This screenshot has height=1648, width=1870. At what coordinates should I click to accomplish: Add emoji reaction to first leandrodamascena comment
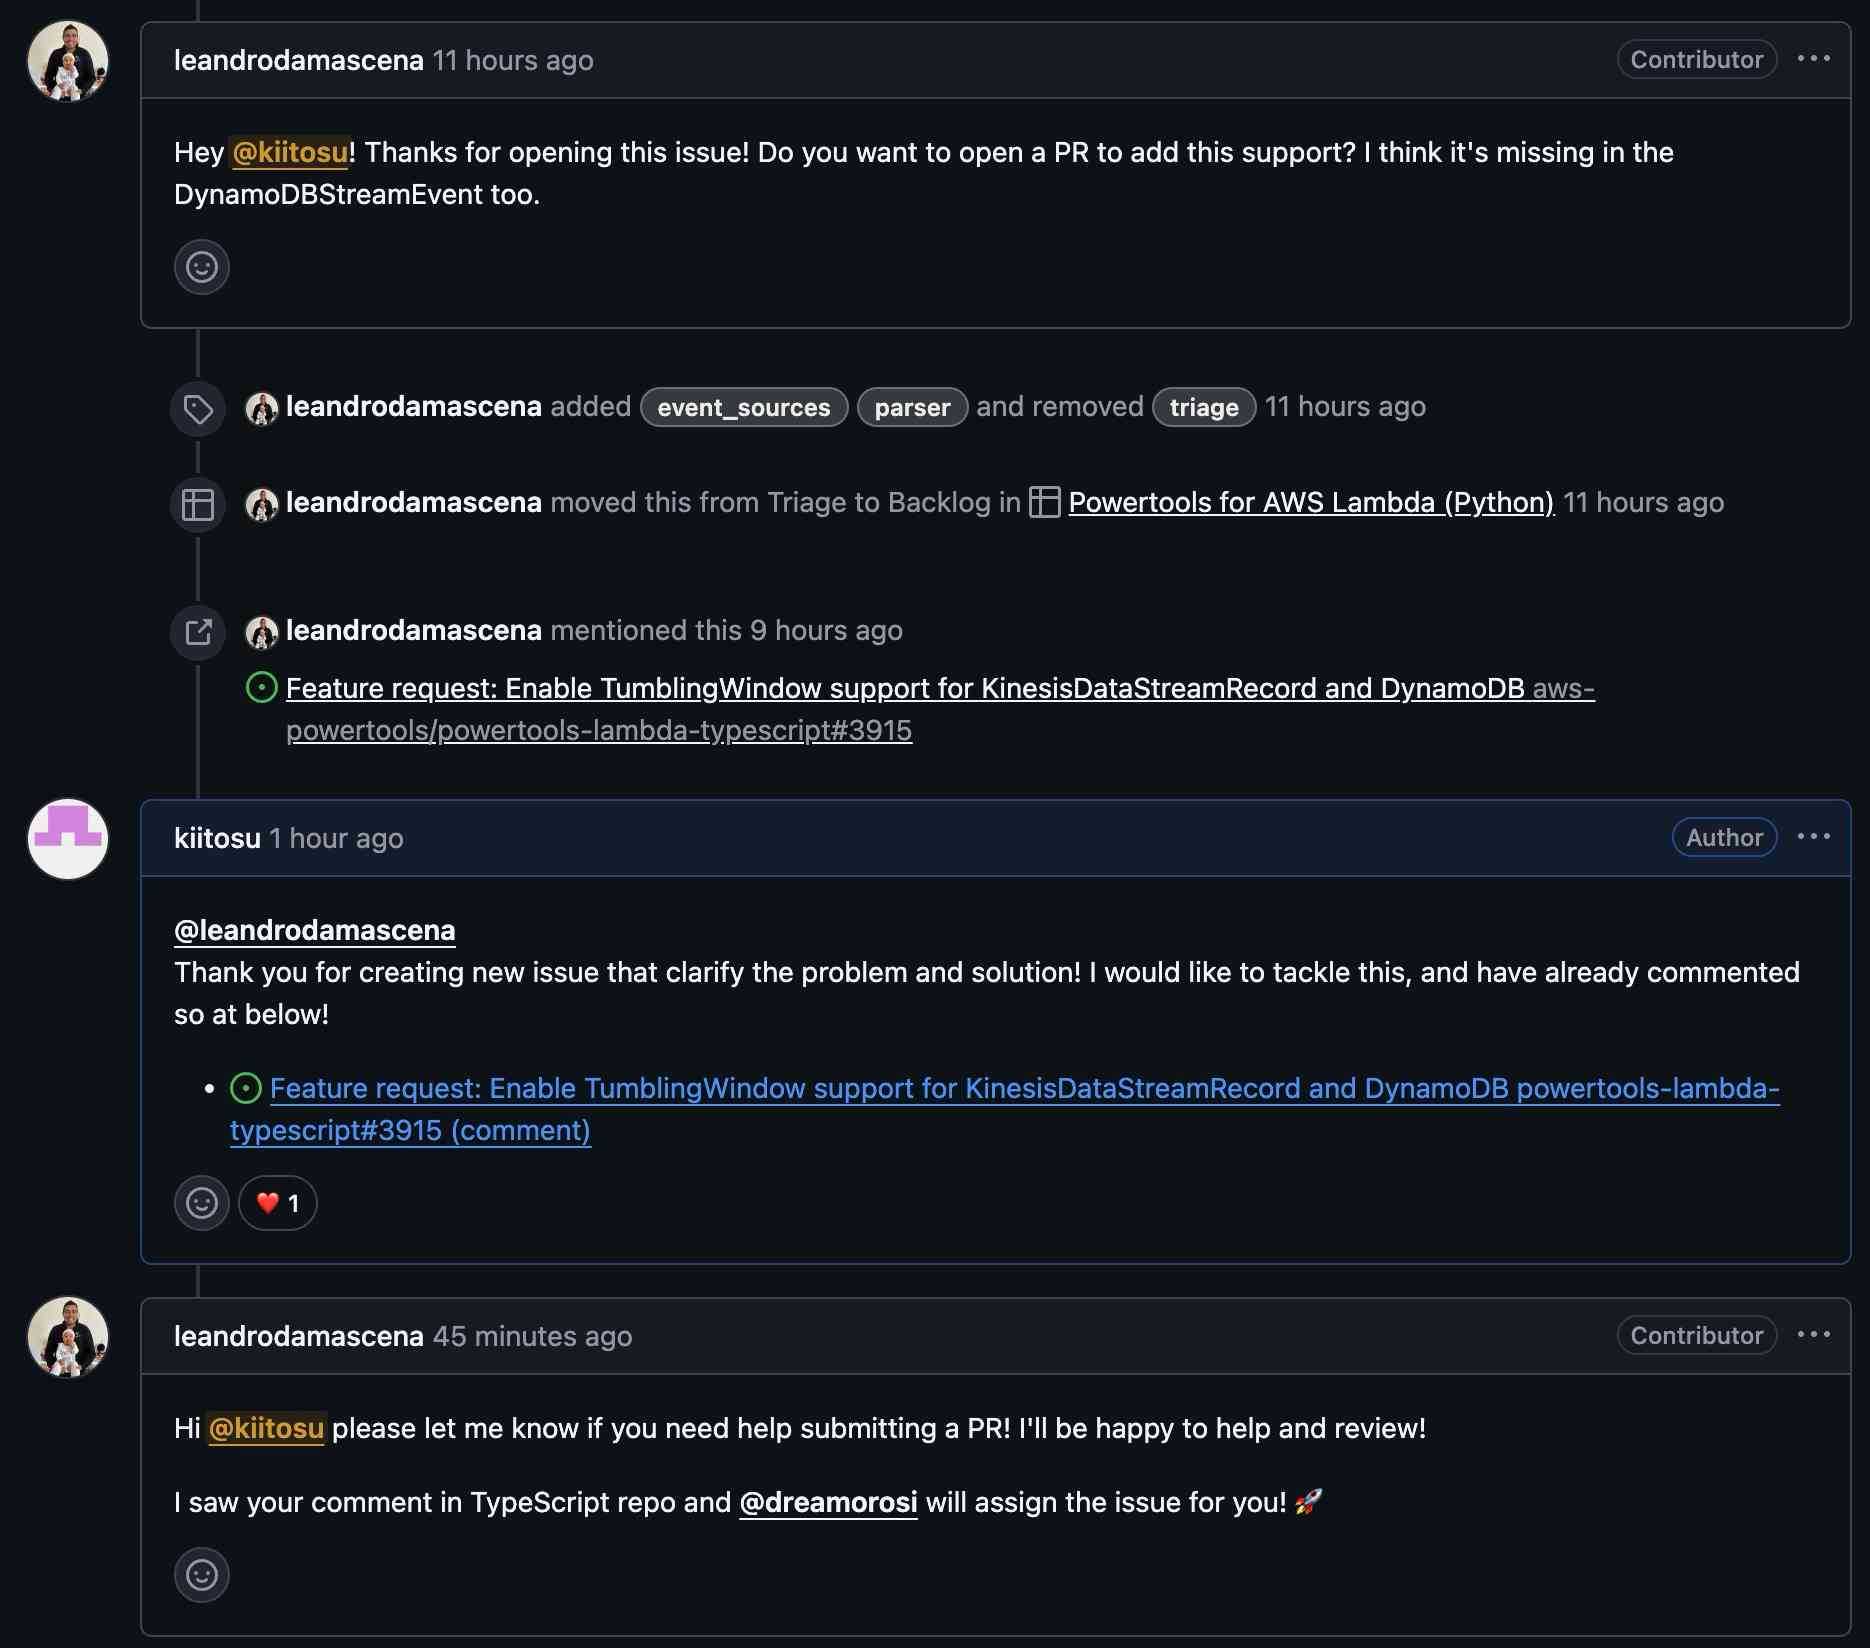(x=202, y=267)
